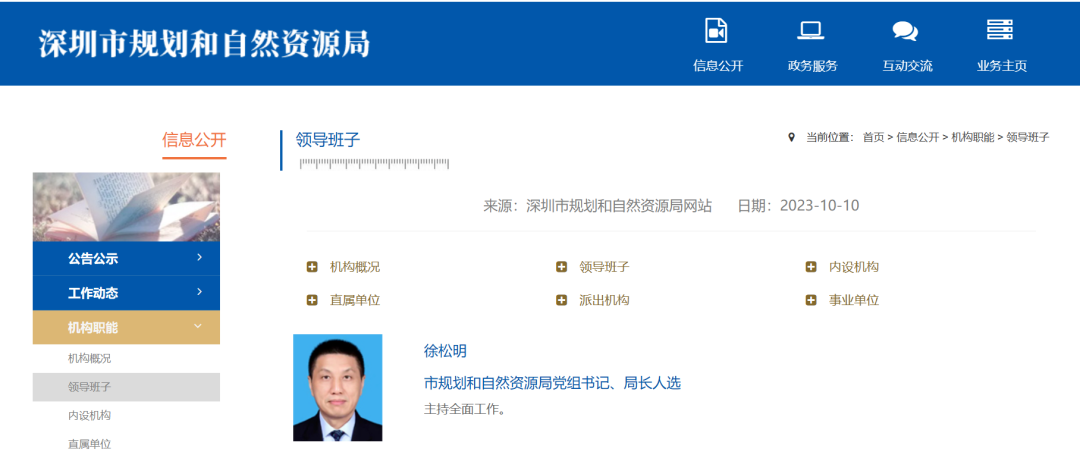Click the leader's portrait photo
1080x452 pixels.
337,387
